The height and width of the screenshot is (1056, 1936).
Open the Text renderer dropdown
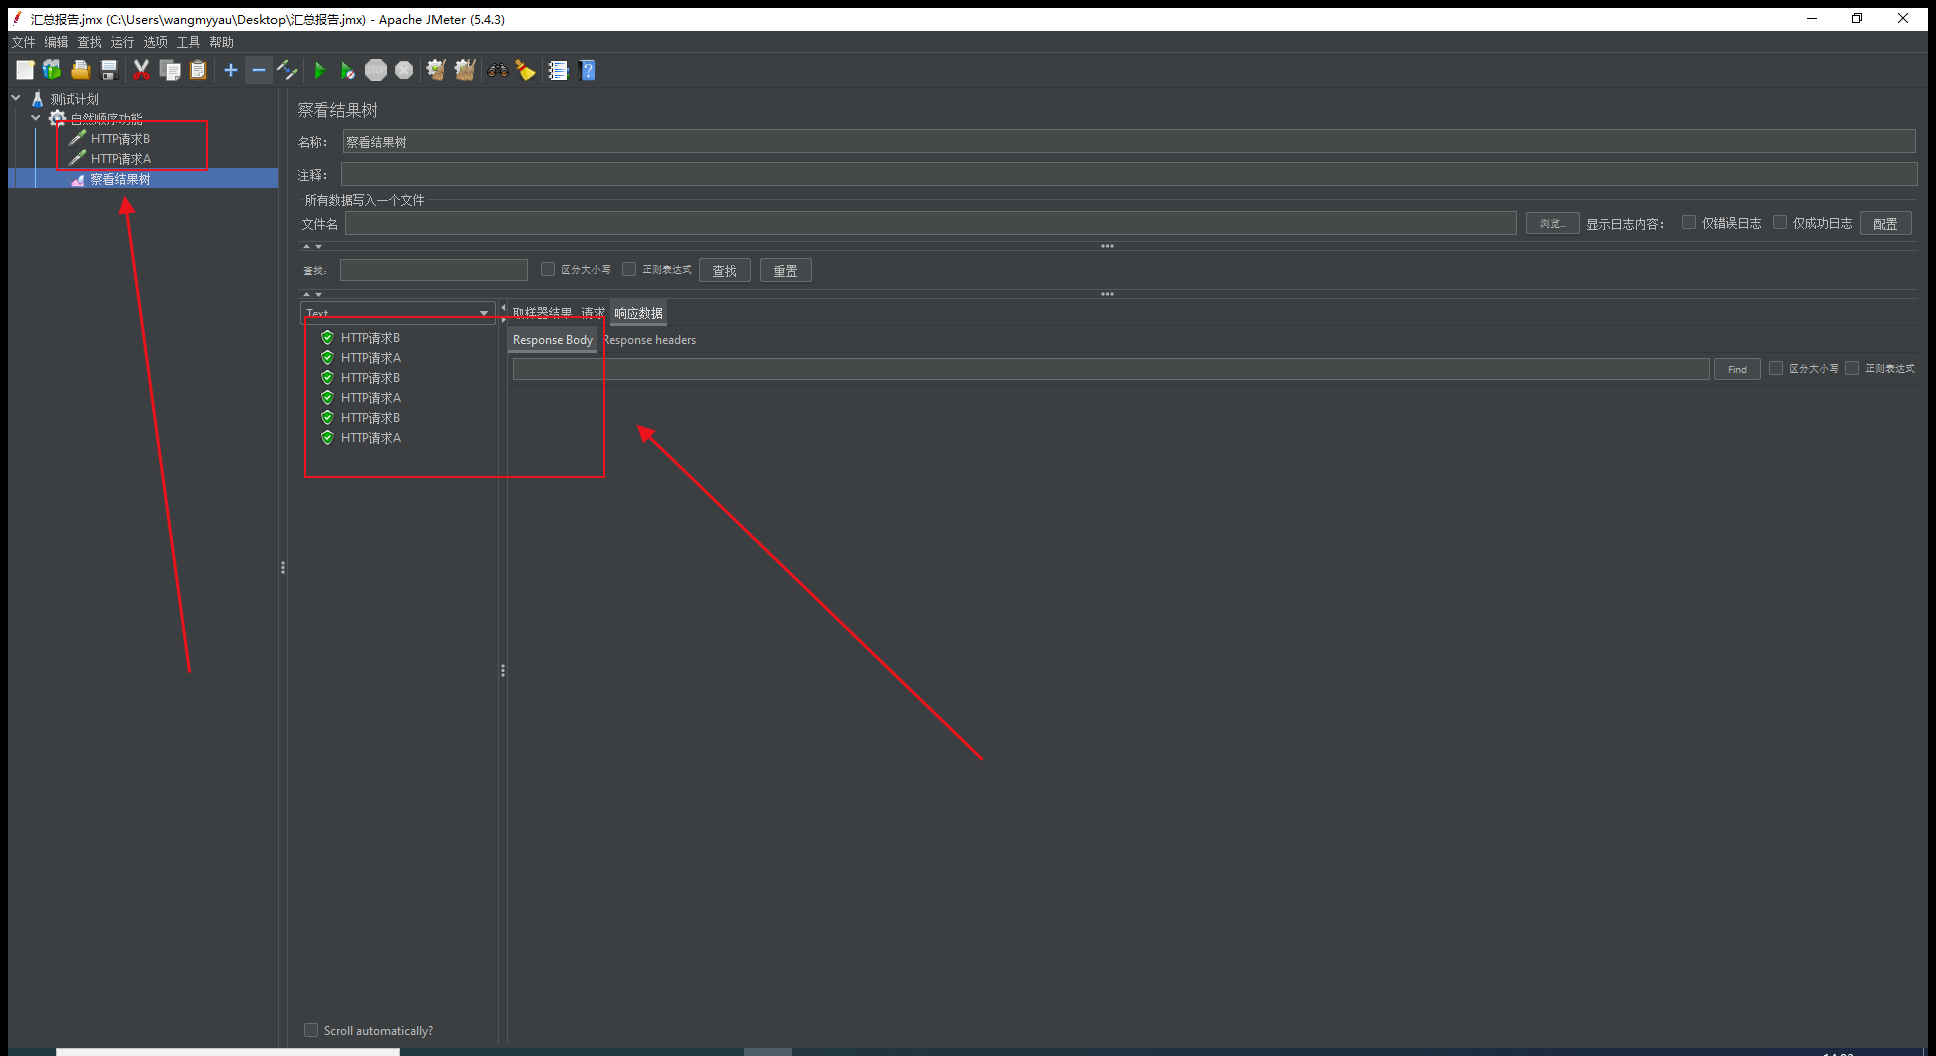click(398, 313)
